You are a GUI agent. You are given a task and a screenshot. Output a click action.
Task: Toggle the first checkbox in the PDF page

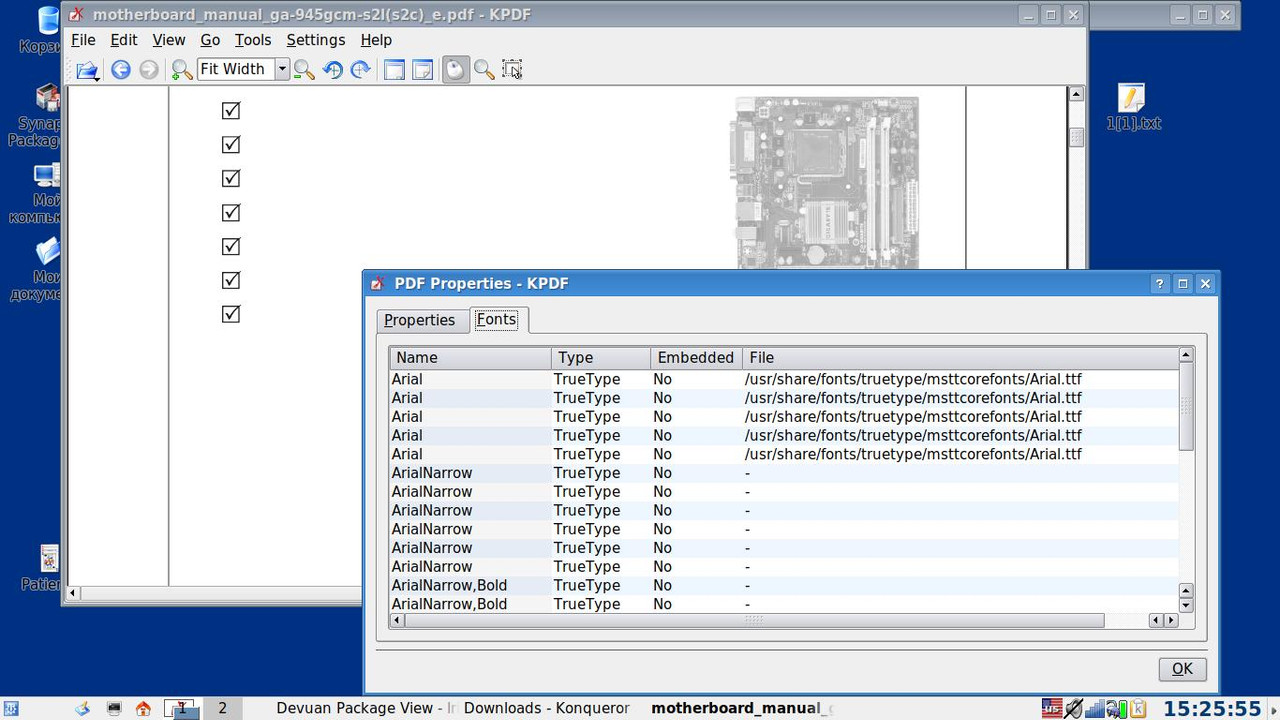[231, 110]
